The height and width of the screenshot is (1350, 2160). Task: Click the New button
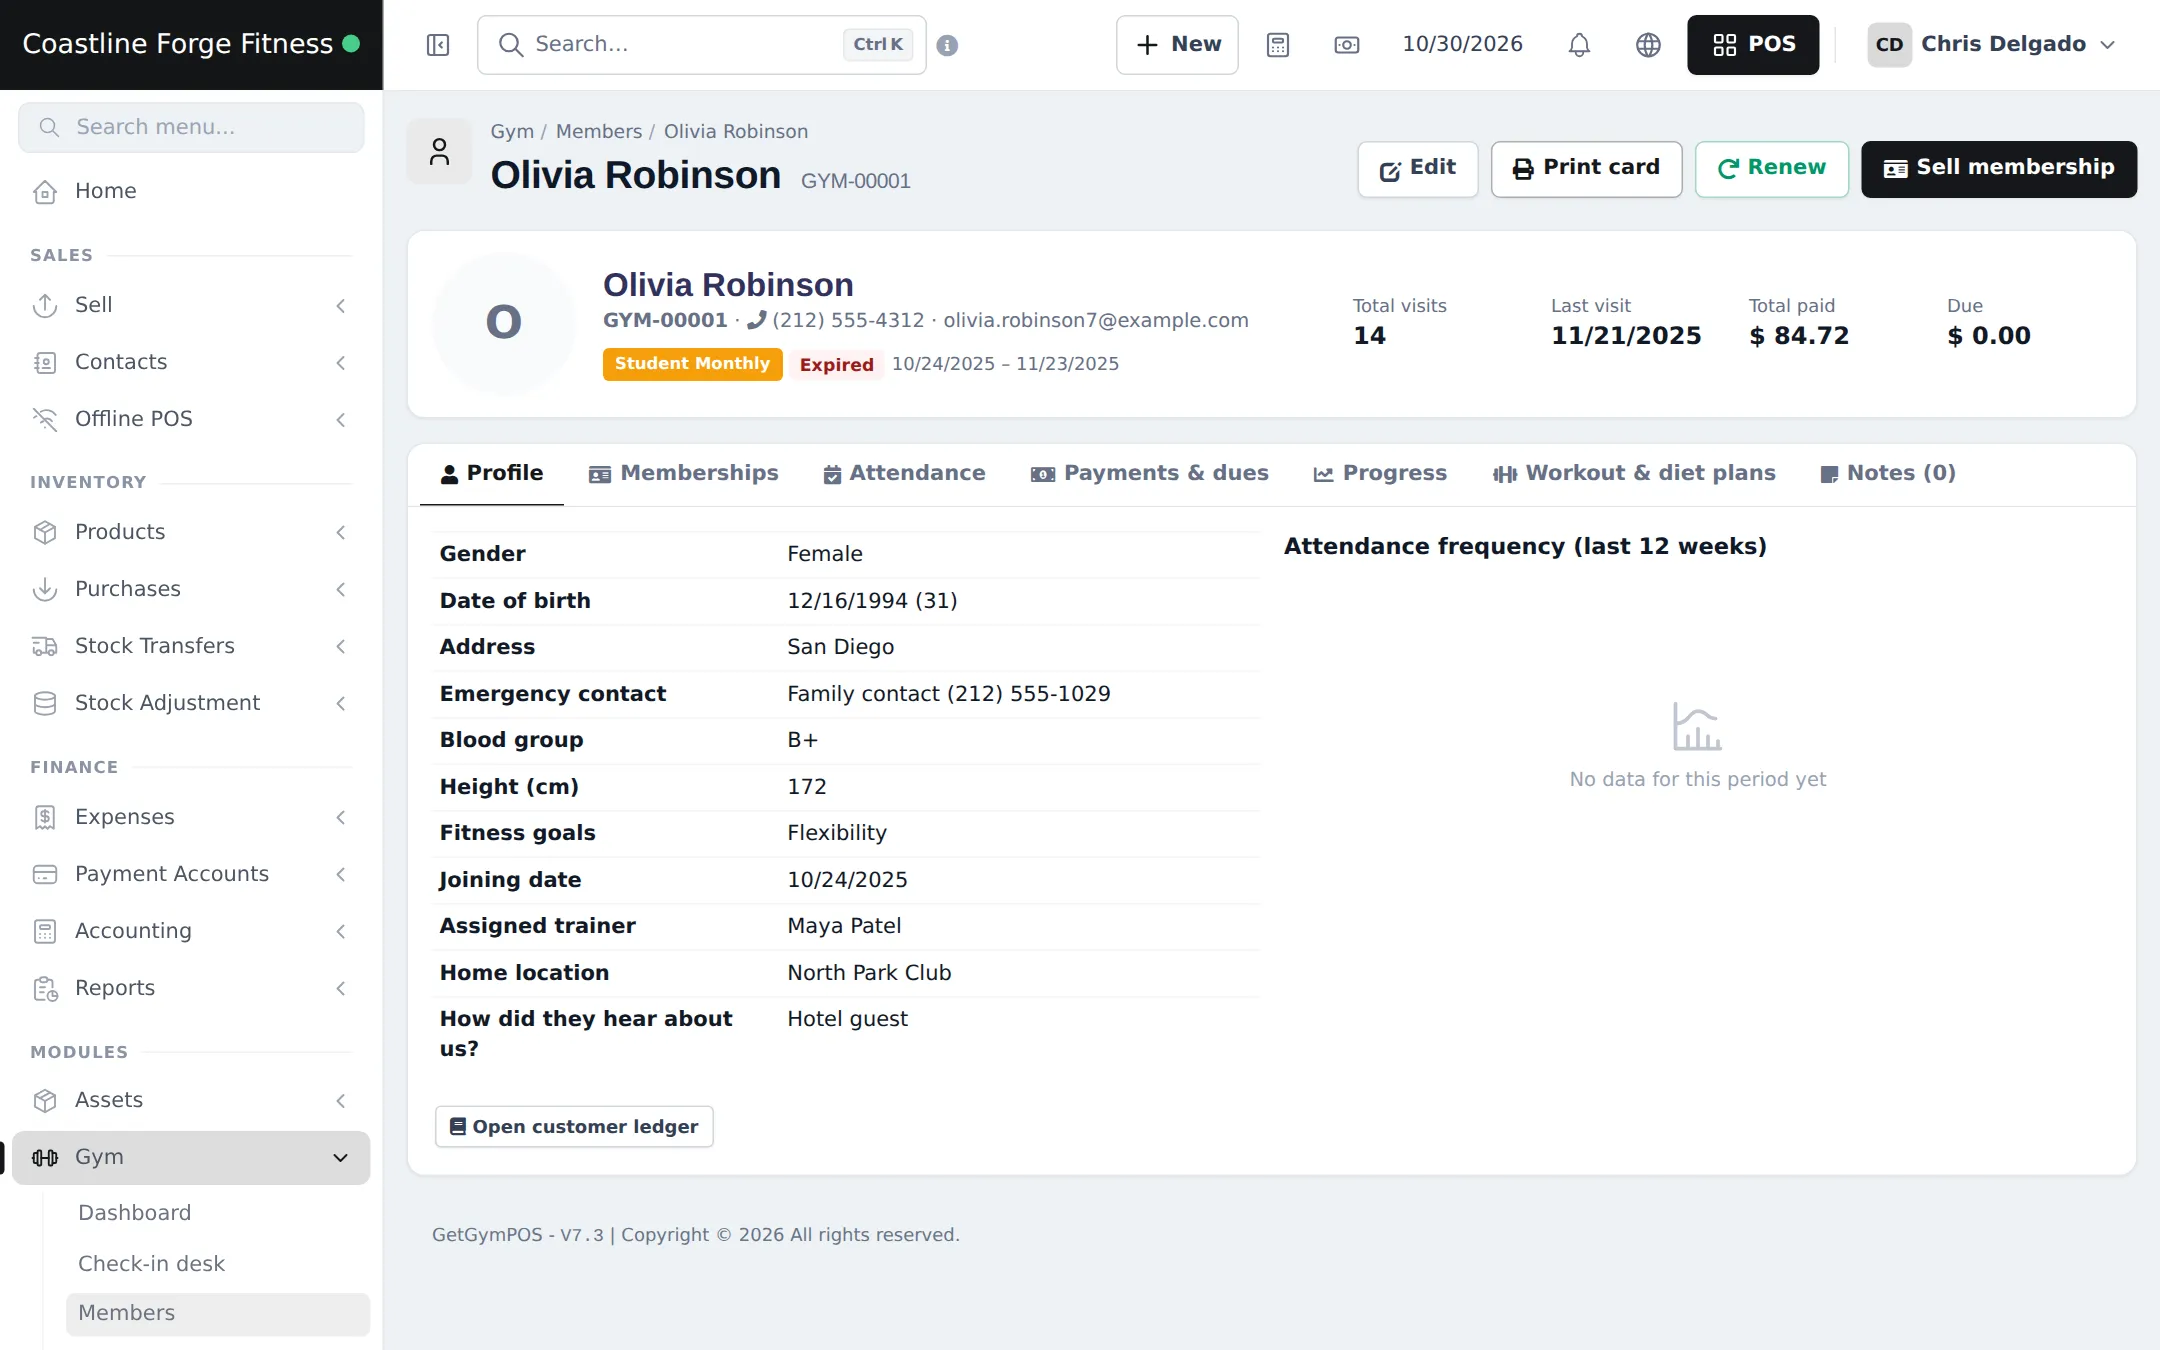[x=1177, y=45]
